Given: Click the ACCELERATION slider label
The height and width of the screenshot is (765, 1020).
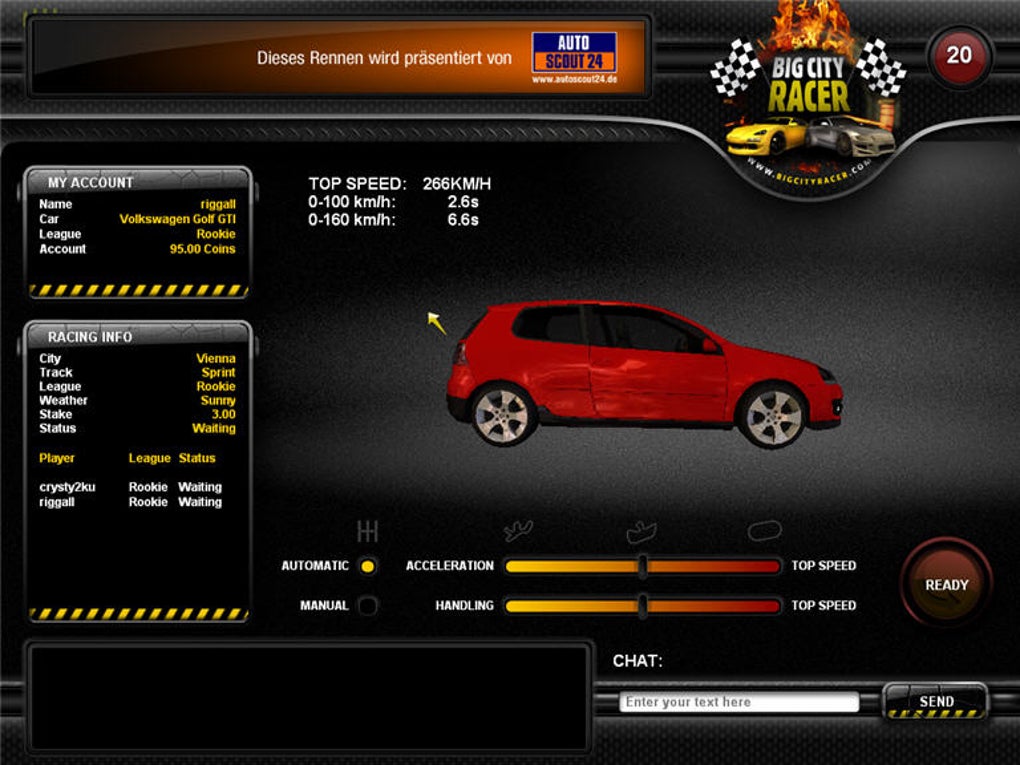Looking at the screenshot, I should pos(450,566).
